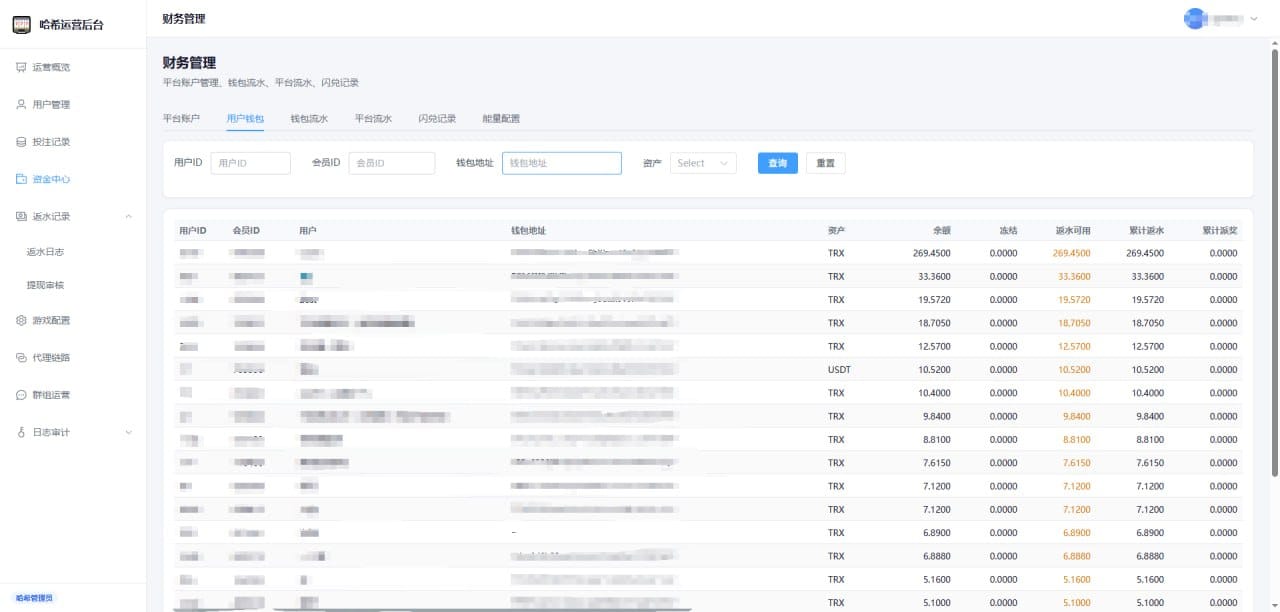Click the 返水记录 icon in sidebar

point(21,216)
